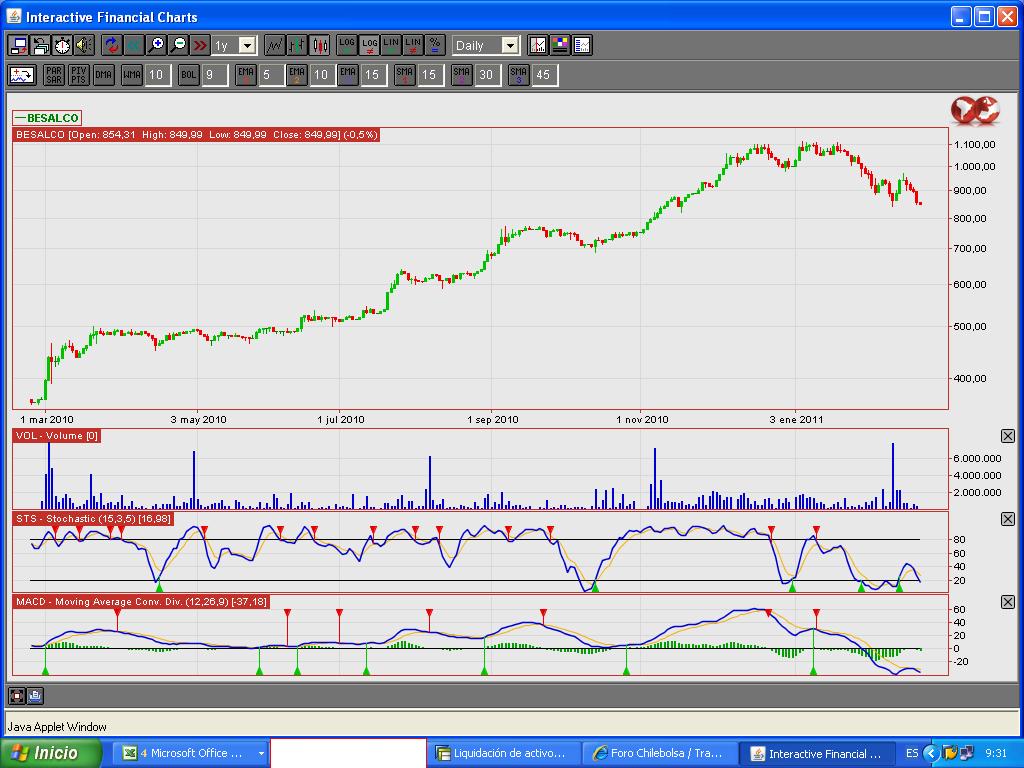Click the red double-arrow forward icon
The height and width of the screenshot is (768, 1024).
(x=200, y=45)
